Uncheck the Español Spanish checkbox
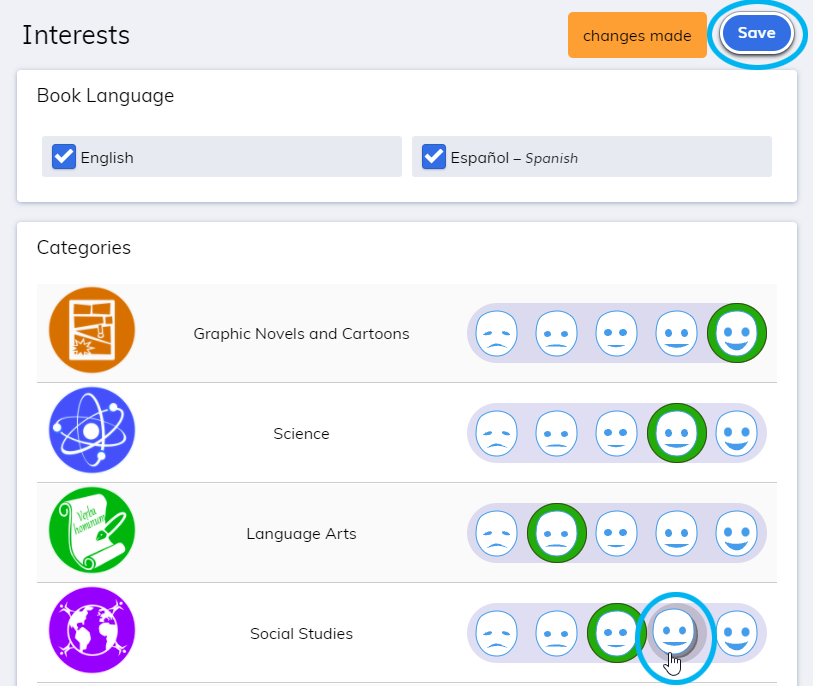Viewport: 813px width, 686px height. [433, 156]
